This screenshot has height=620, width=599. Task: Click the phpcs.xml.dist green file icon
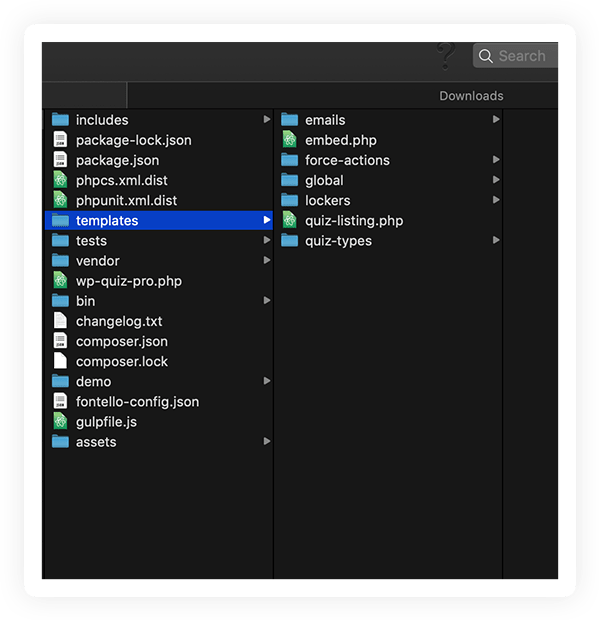pyautogui.click(x=60, y=180)
